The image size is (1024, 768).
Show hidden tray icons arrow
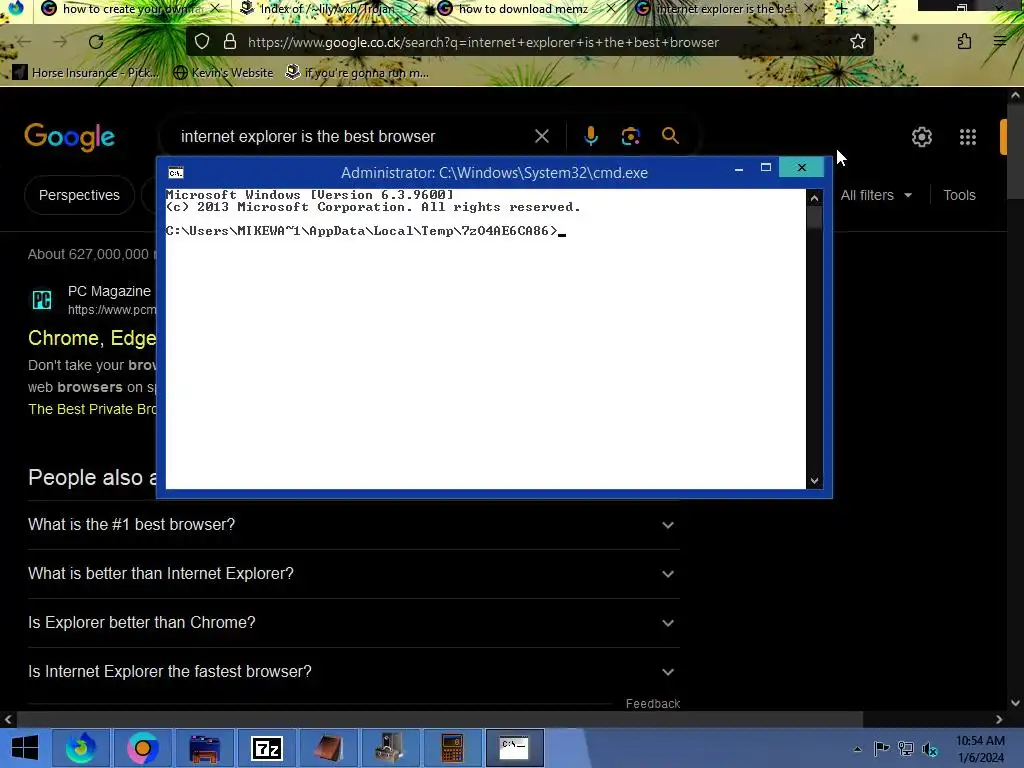(x=857, y=748)
